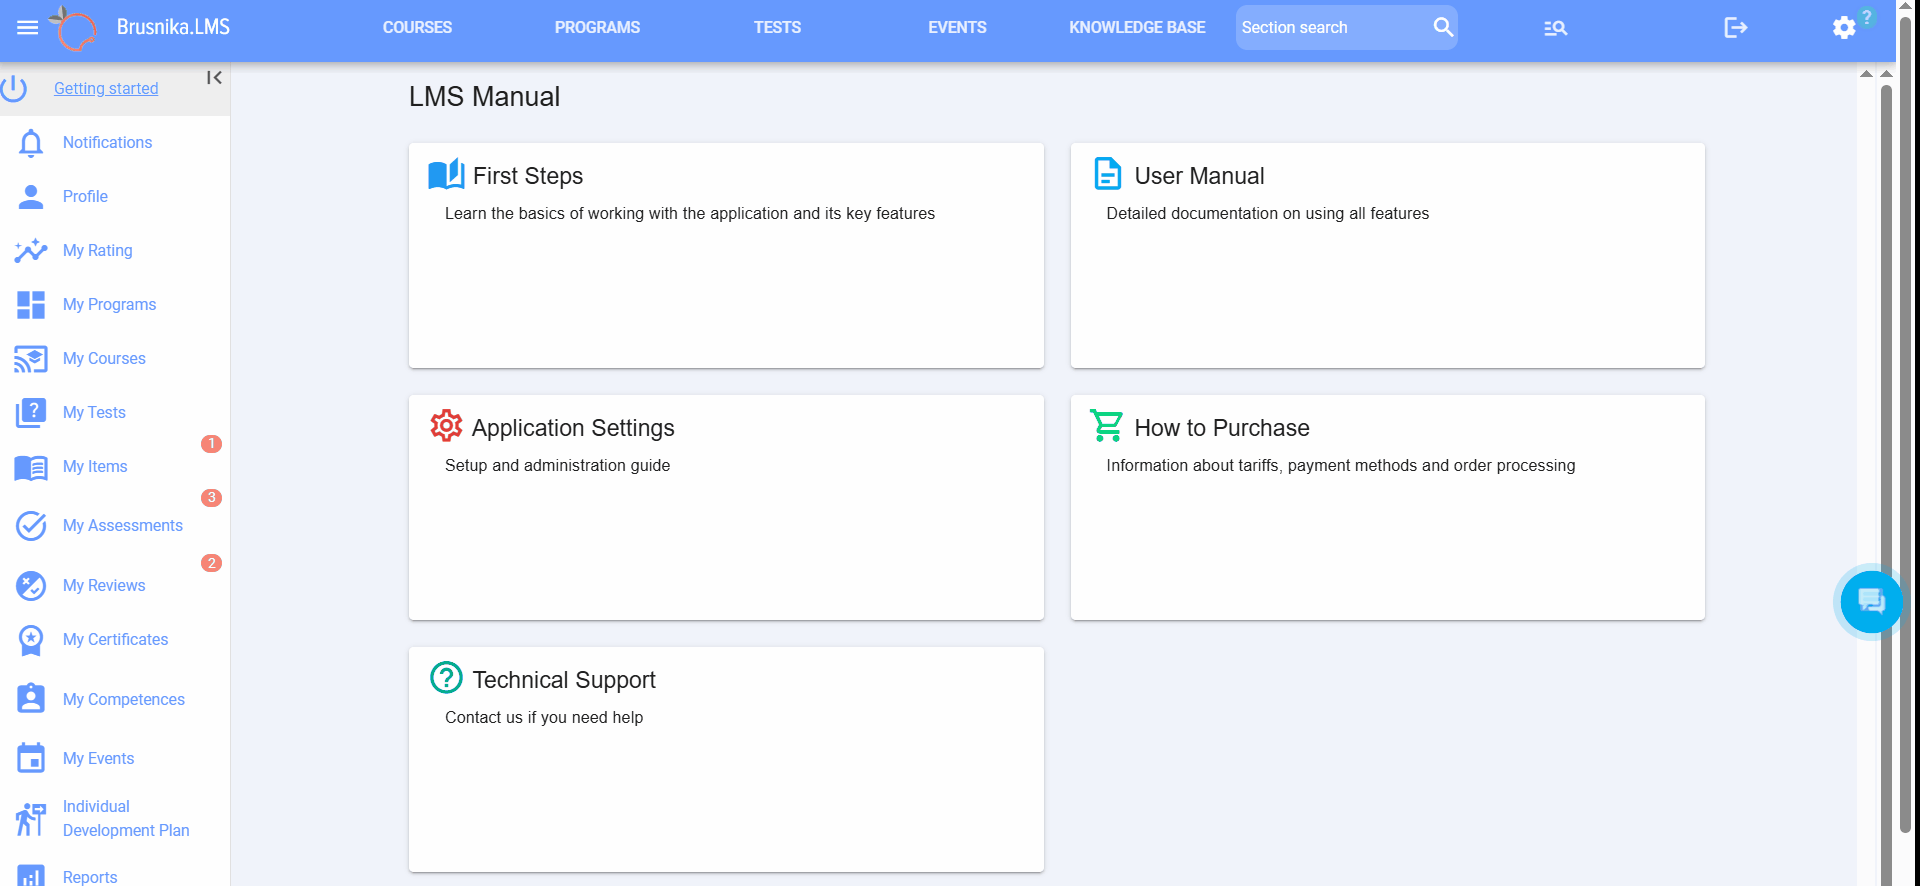
Task: Go to Profile page
Action: click(85, 197)
